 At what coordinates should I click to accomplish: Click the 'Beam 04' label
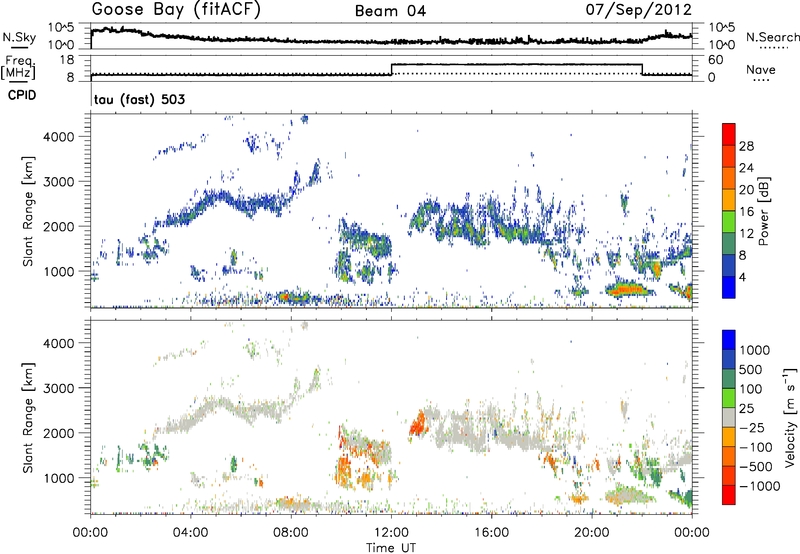point(390,11)
